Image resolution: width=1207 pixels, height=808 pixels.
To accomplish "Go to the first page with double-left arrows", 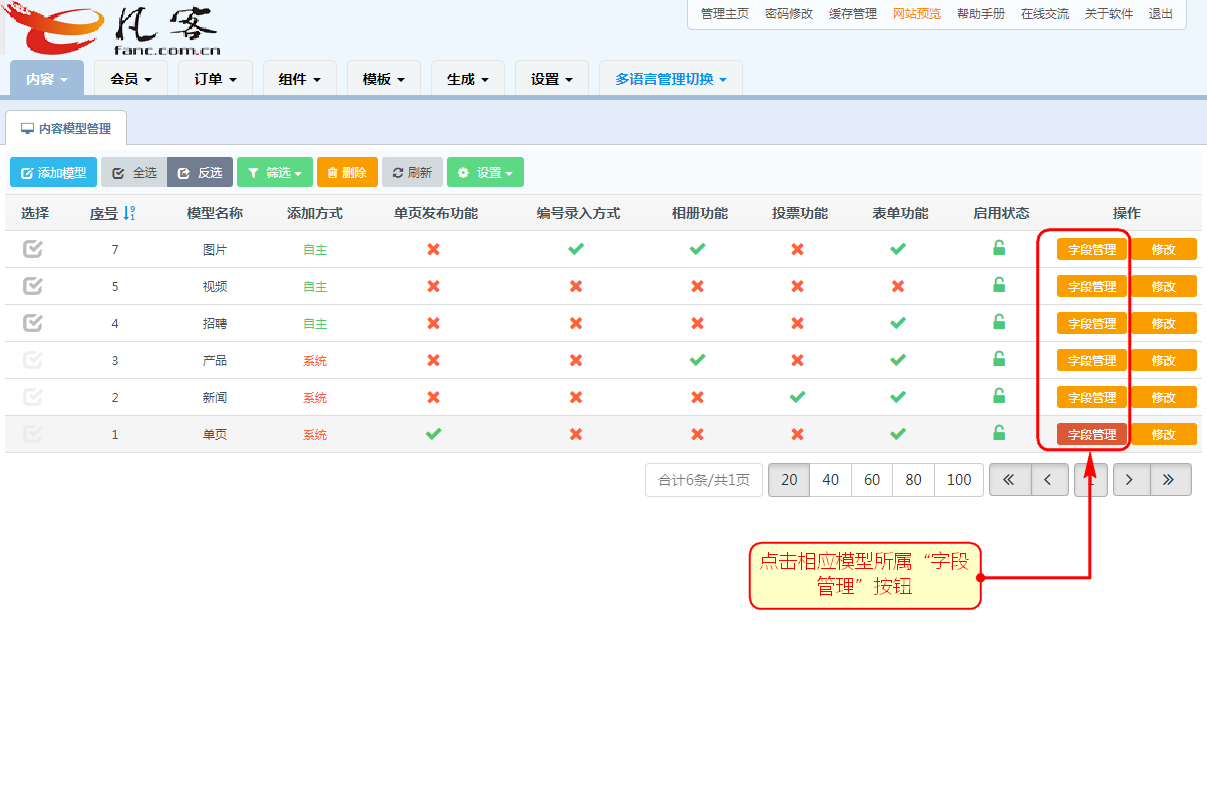I will [x=1009, y=480].
